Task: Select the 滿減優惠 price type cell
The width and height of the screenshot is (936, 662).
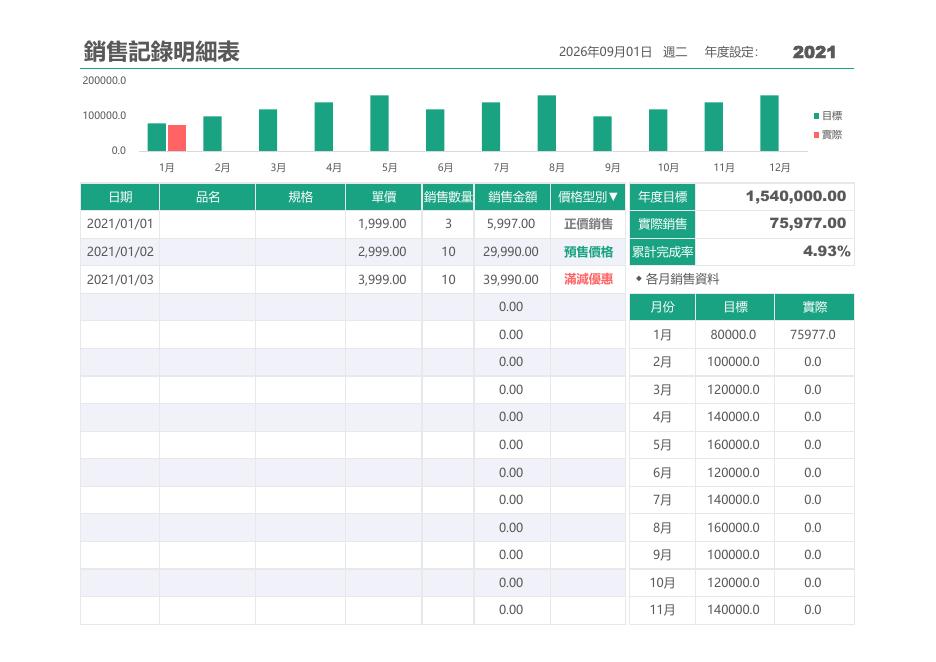Action: click(x=588, y=279)
